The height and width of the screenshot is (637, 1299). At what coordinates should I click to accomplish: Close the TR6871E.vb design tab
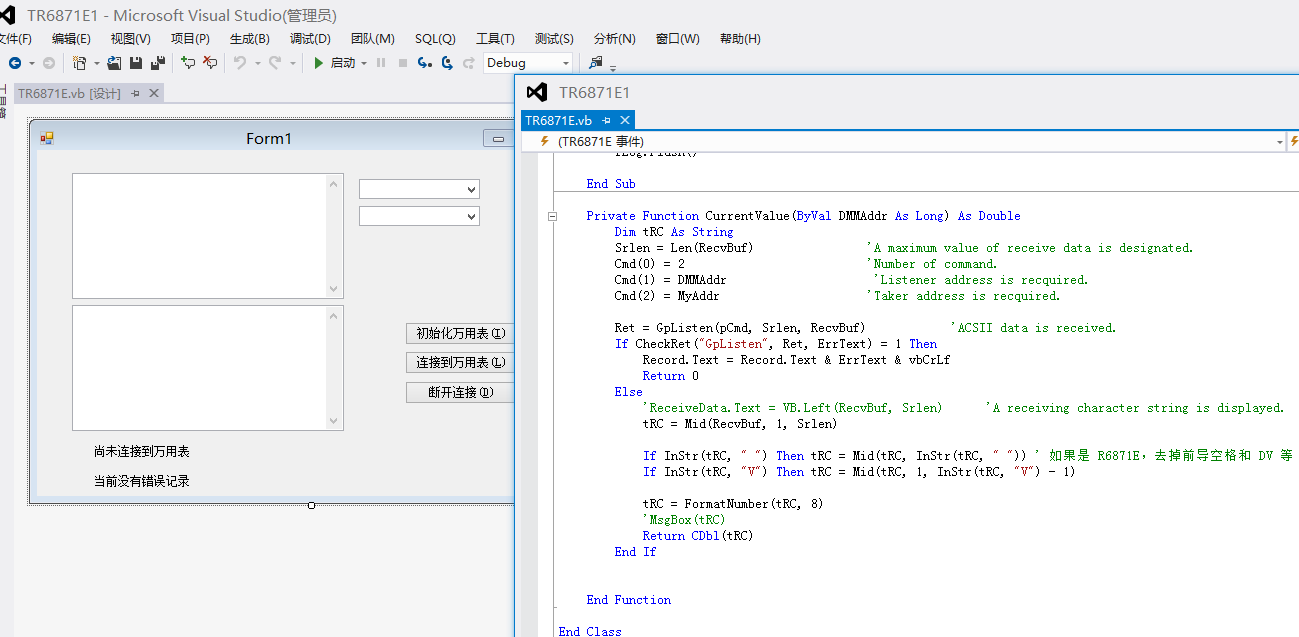point(154,93)
